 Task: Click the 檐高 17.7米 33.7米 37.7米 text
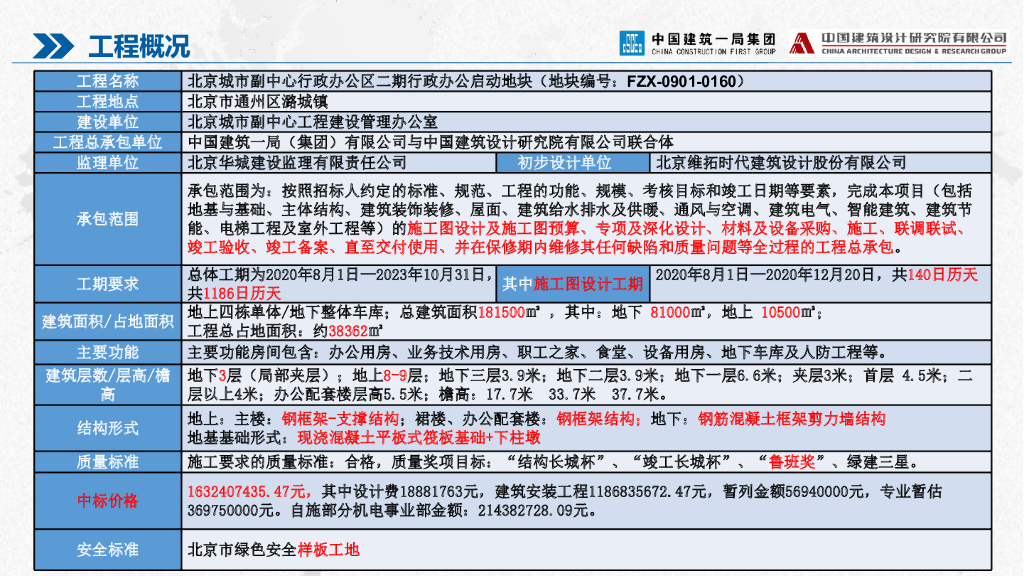coord(552,394)
